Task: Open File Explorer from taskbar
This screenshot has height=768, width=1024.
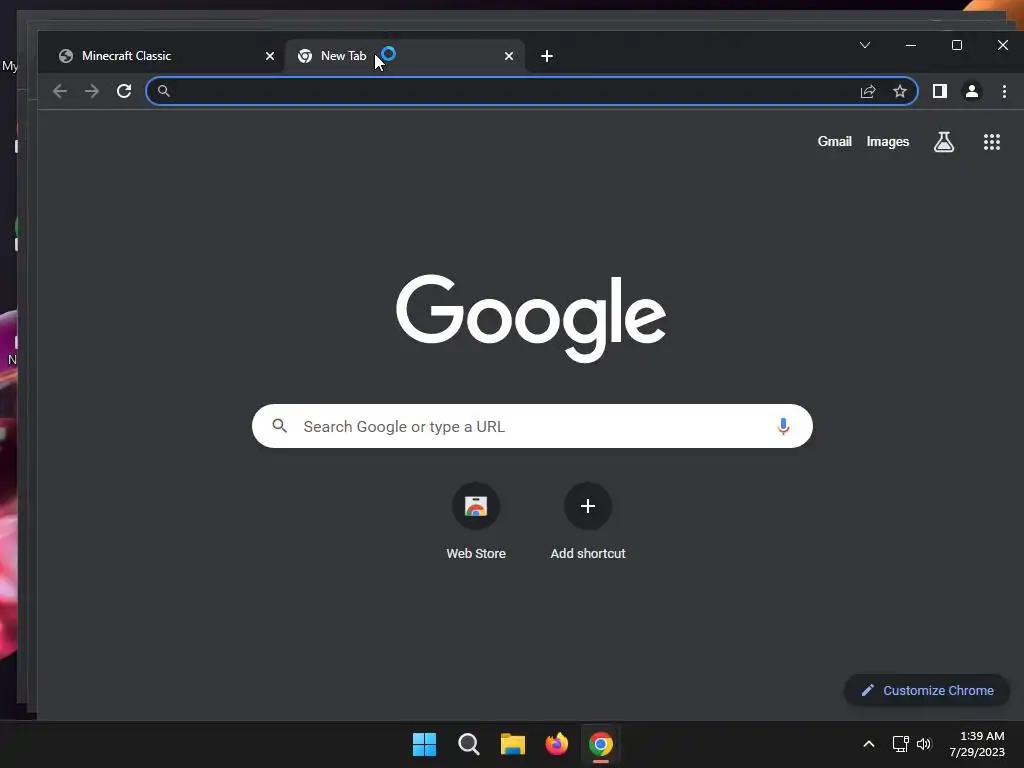Action: coord(513,744)
